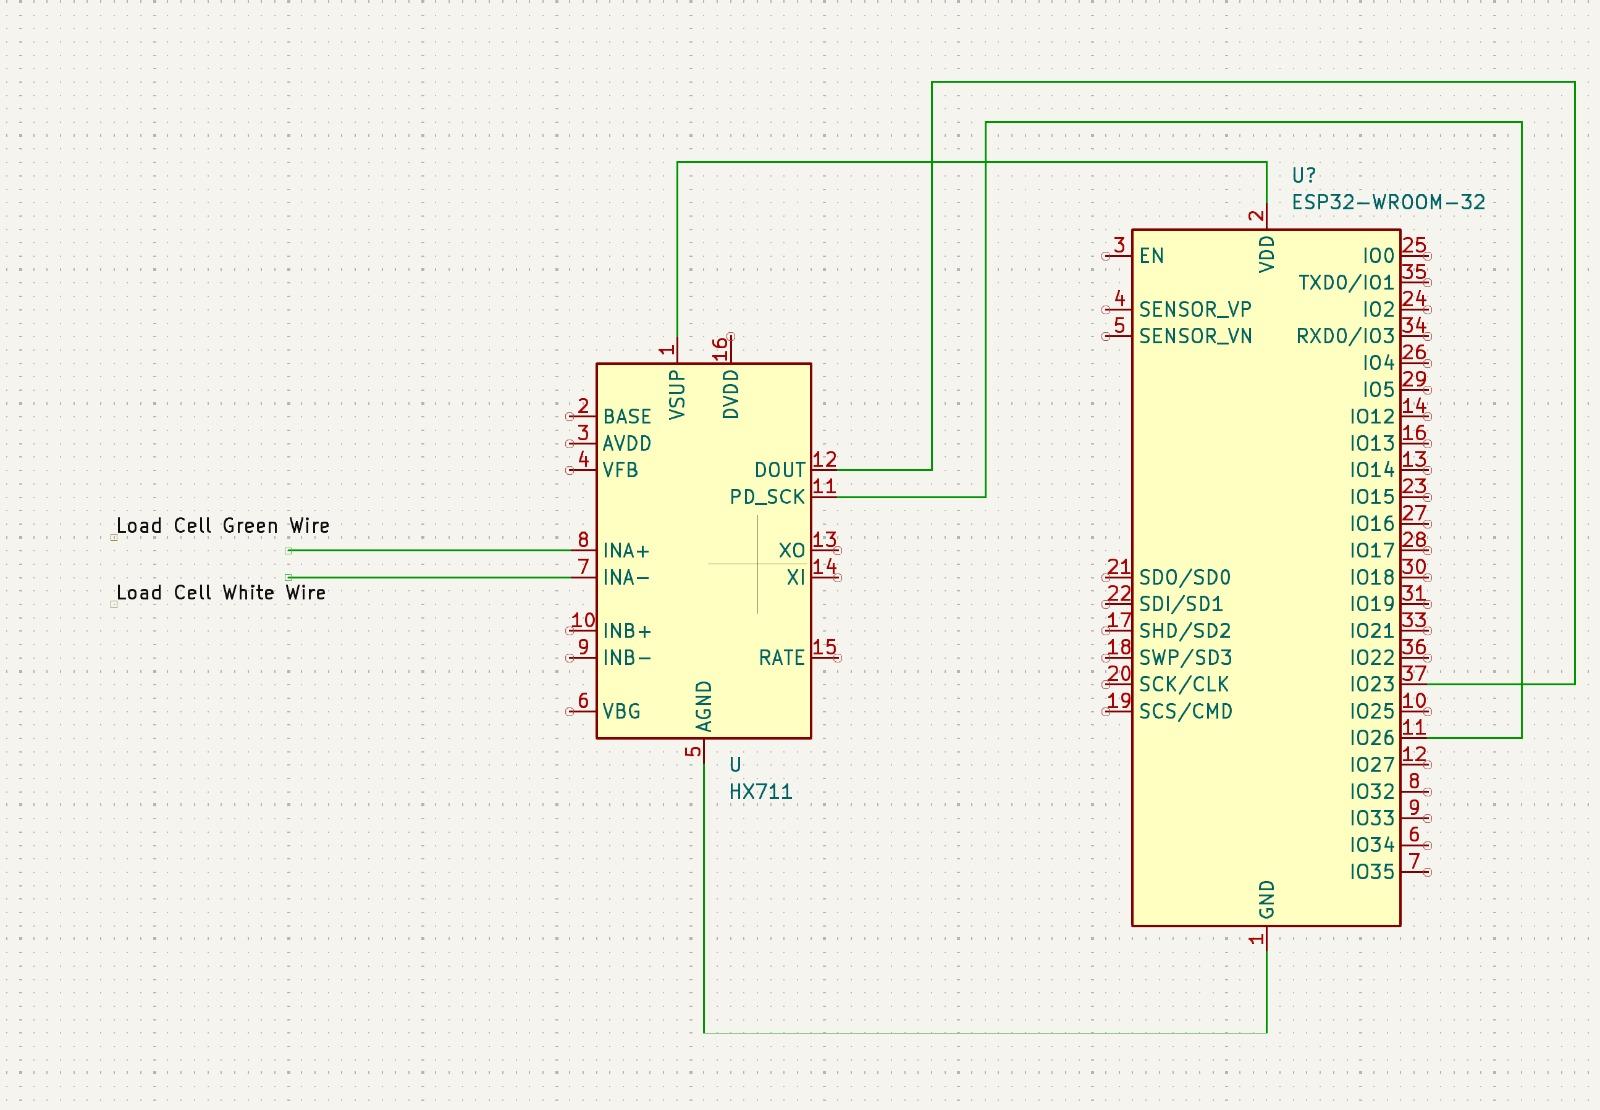
Task: Select the IO13 pin label
Action: click(x=1372, y=444)
